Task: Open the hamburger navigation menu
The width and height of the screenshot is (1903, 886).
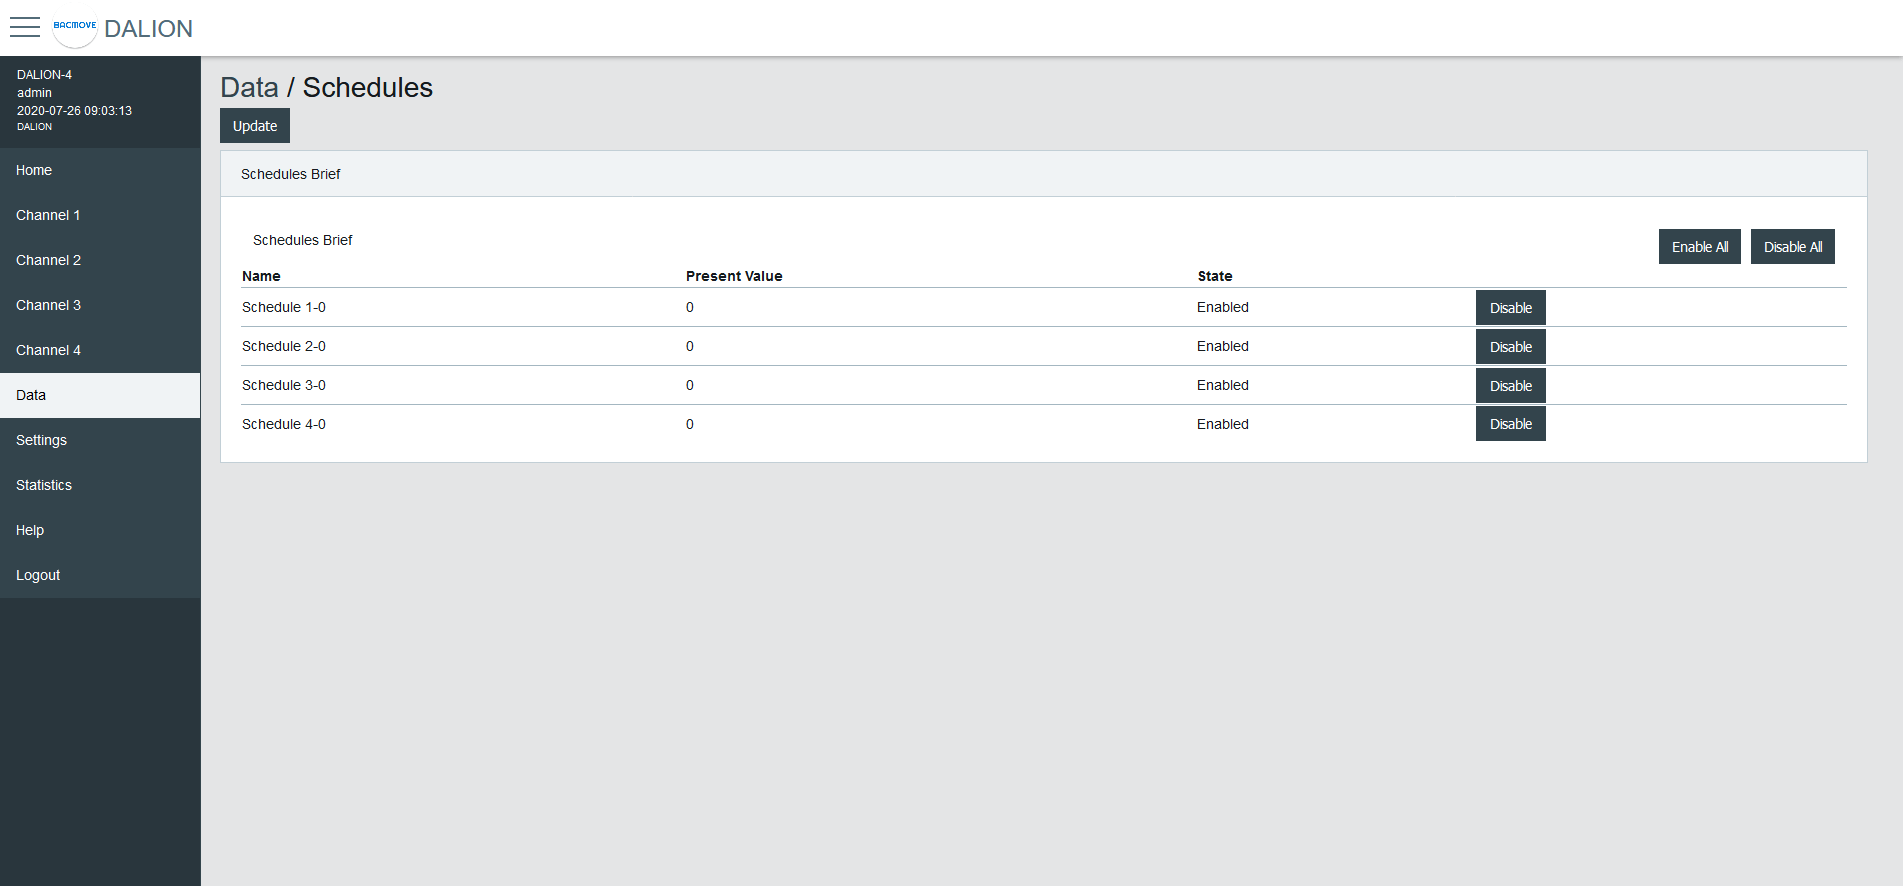Action: [25, 27]
